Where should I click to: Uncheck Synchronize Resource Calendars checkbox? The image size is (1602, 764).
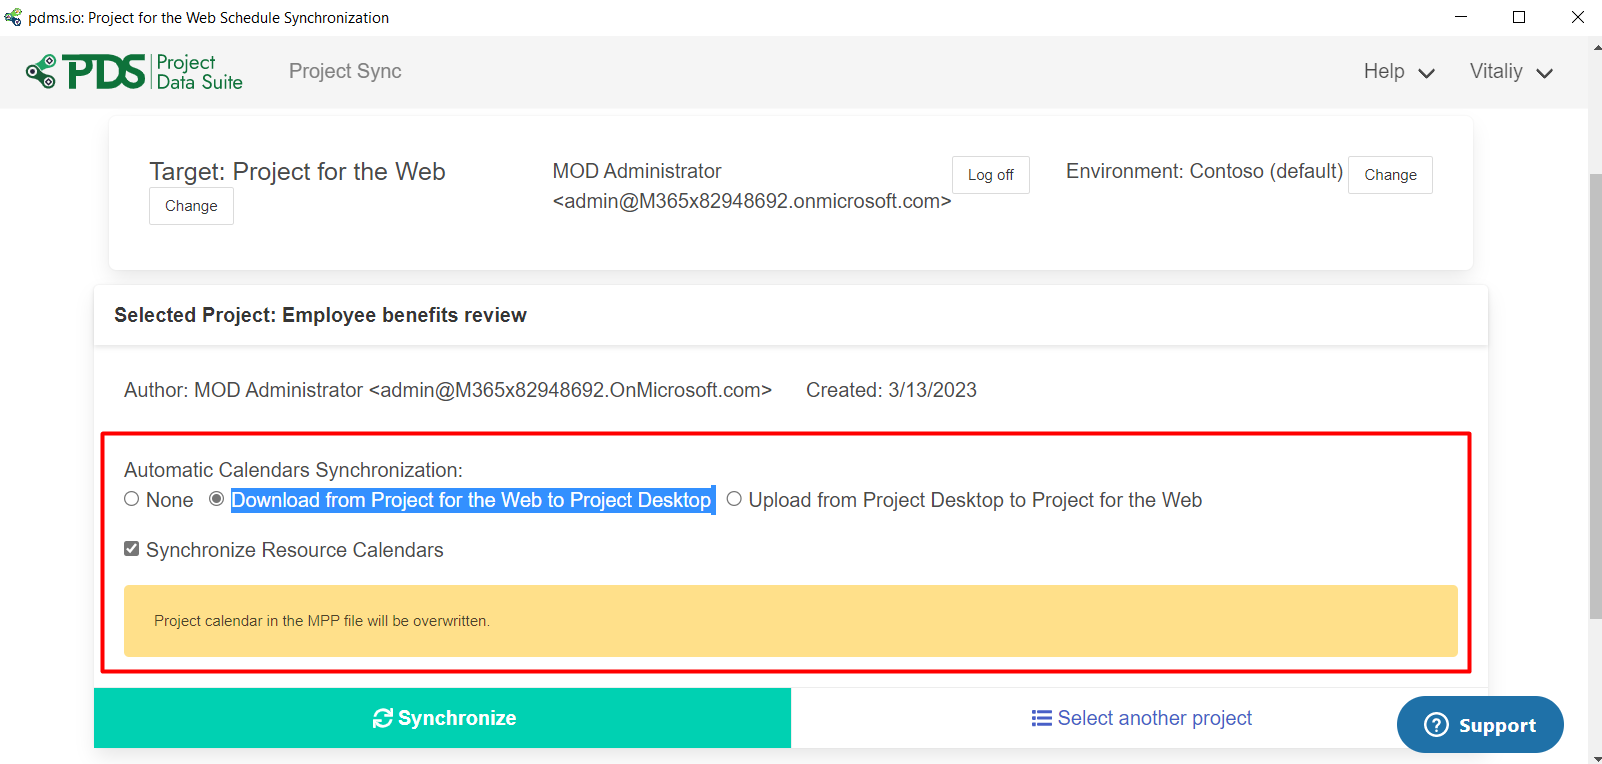pos(131,549)
